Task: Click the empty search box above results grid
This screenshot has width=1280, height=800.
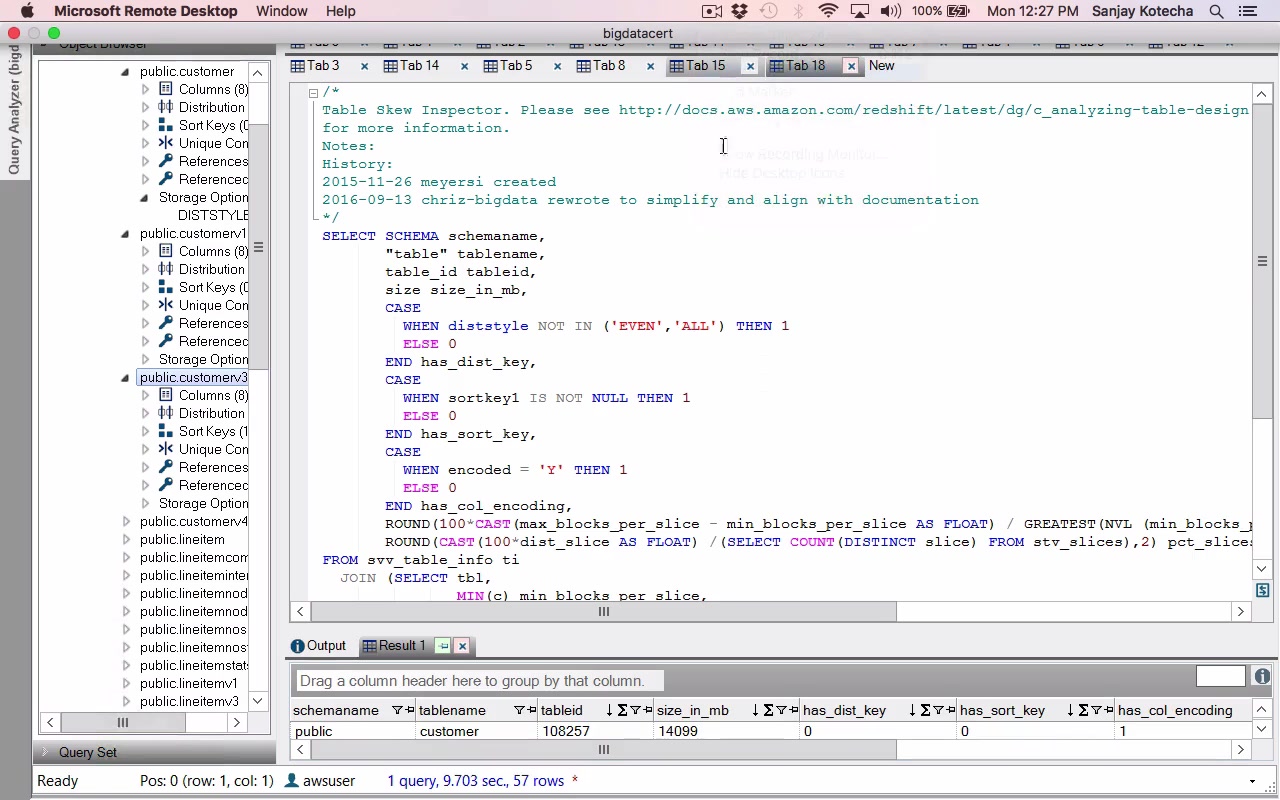Action: pos(1220,677)
